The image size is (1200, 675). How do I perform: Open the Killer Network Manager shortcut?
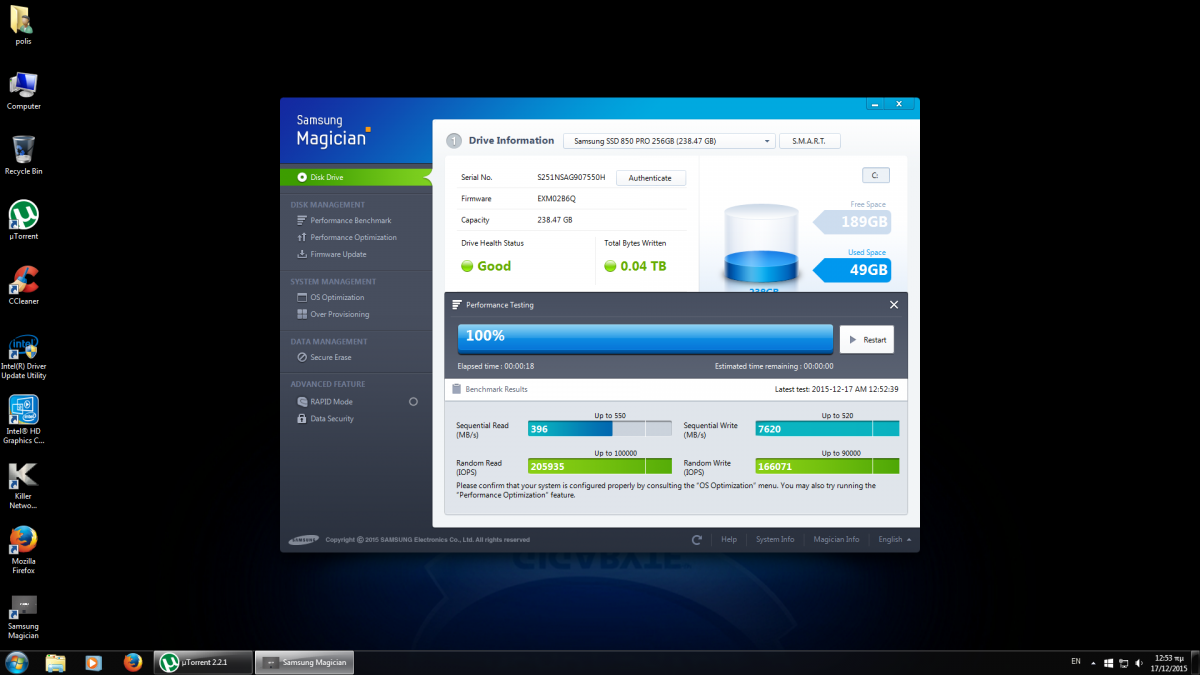tap(23, 485)
